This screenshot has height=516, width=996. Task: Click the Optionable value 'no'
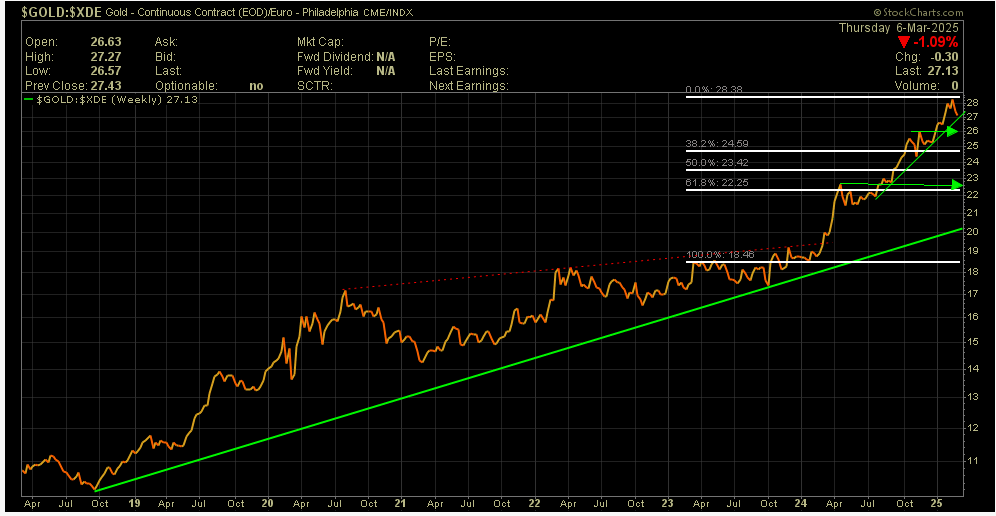256,86
